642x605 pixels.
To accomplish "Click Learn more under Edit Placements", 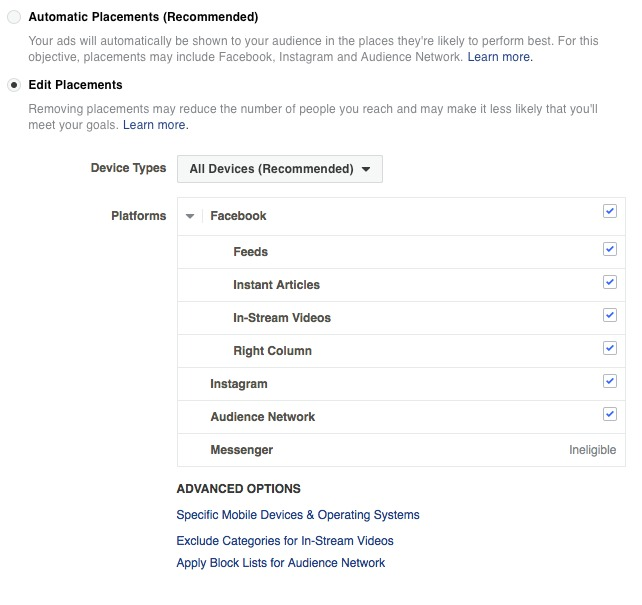I will tap(155, 125).
